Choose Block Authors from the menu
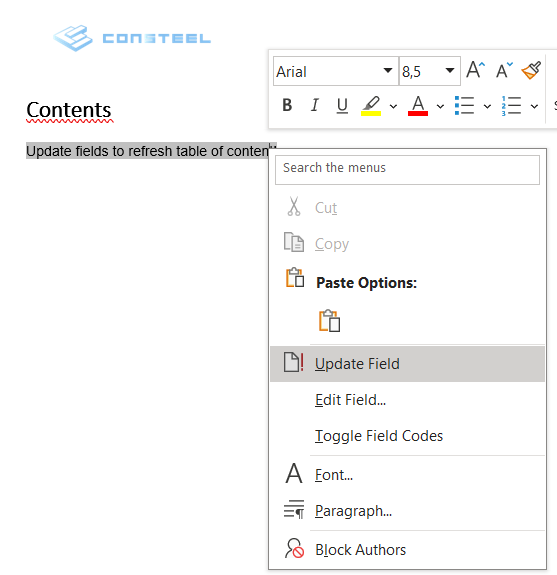This screenshot has height=575, width=557. pyautogui.click(x=407, y=550)
